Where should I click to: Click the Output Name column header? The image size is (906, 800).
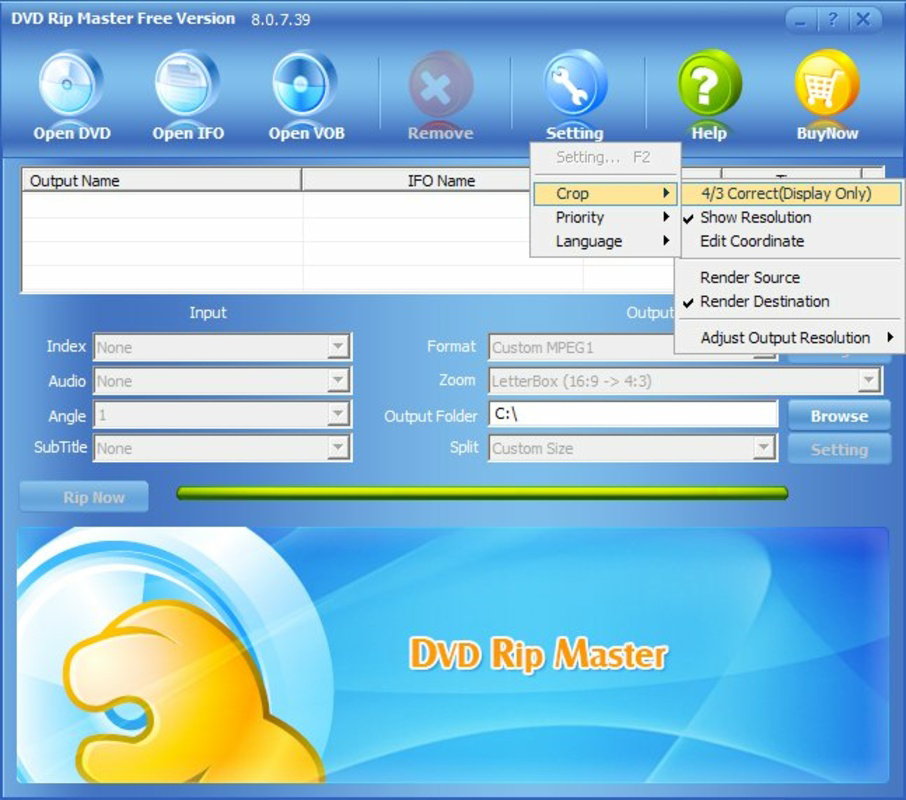click(161, 180)
